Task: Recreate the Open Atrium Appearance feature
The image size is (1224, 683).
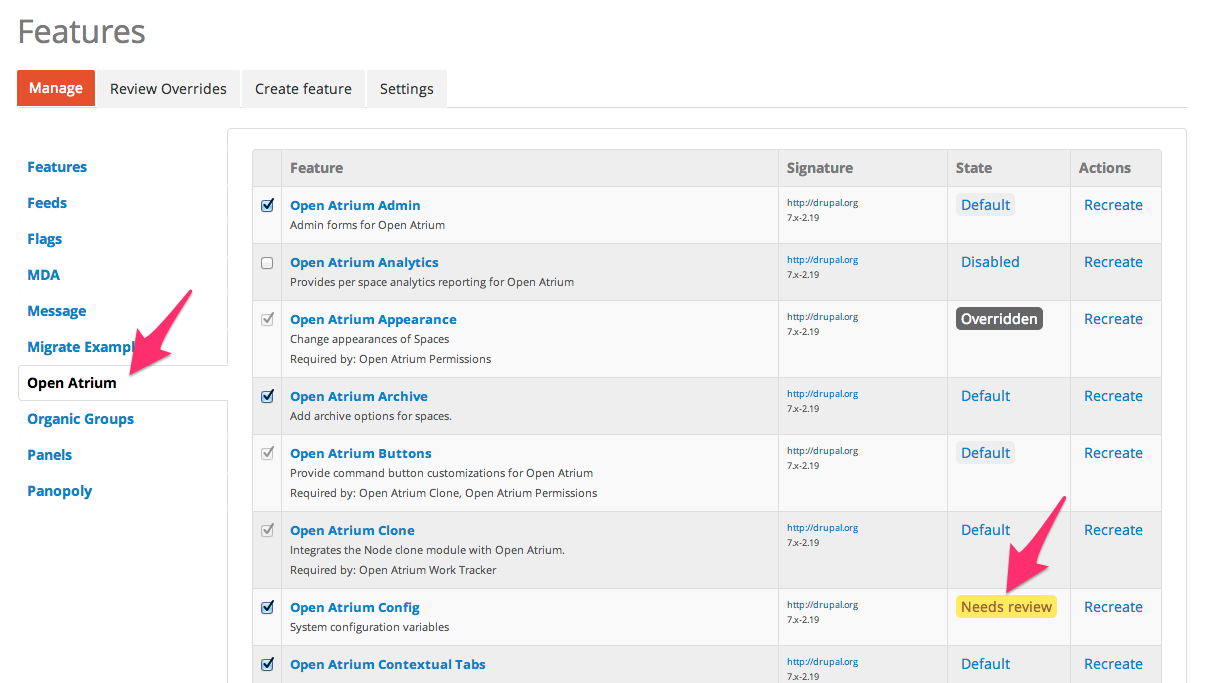Action: 1113,319
